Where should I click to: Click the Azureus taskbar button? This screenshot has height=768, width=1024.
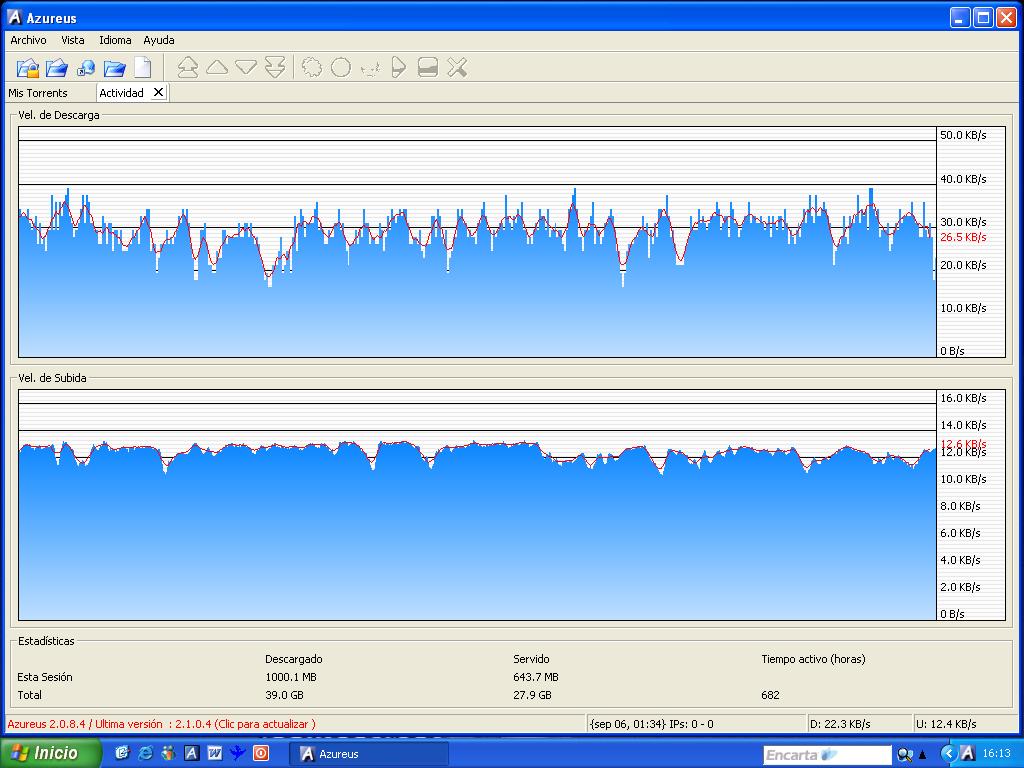coord(369,754)
